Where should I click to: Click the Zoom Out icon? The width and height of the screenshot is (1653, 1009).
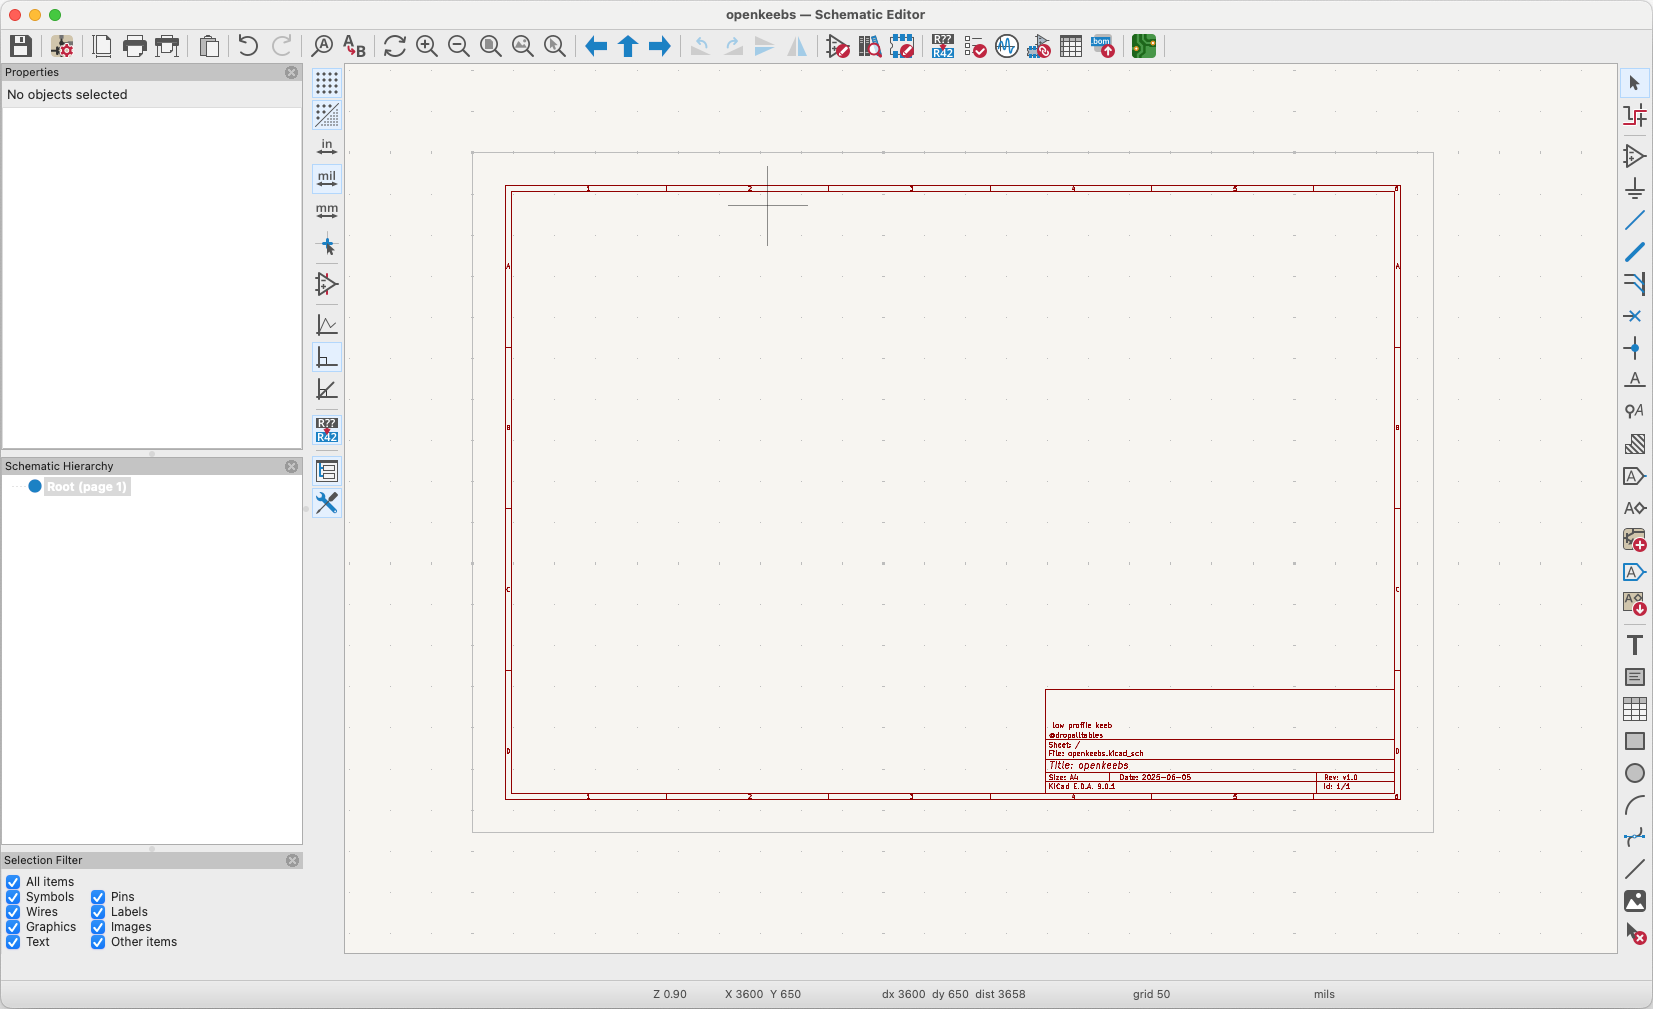tap(459, 46)
